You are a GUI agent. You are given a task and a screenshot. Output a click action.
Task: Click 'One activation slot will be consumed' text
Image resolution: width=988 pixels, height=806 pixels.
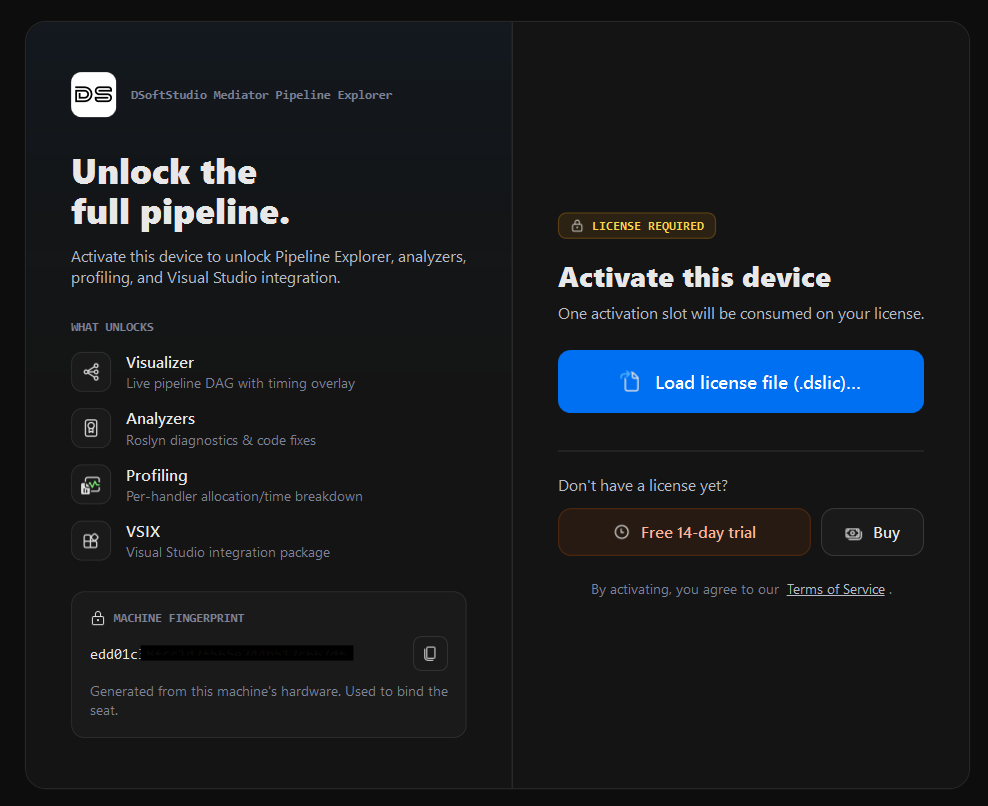point(741,314)
